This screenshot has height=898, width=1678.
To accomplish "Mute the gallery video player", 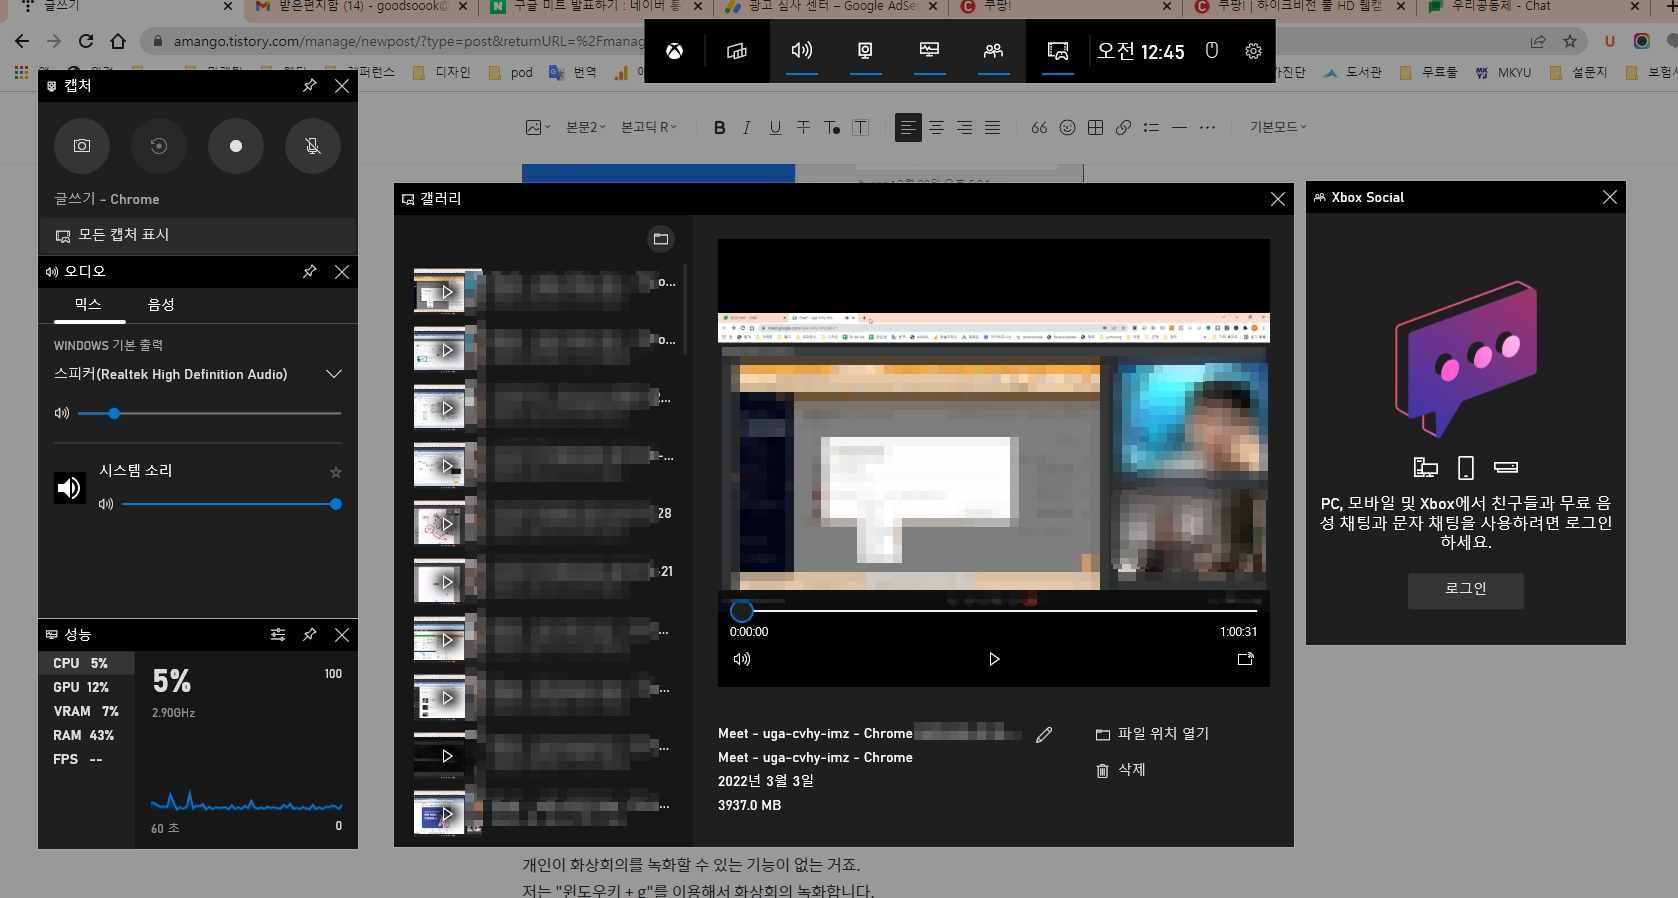I will (742, 659).
